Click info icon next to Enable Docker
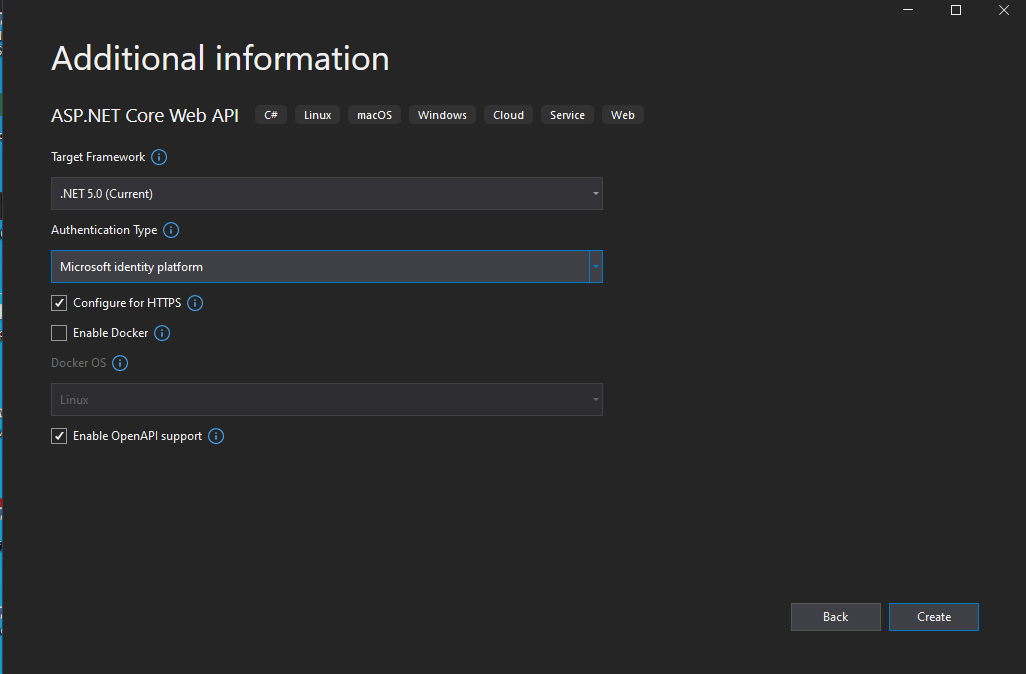 tap(162, 333)
